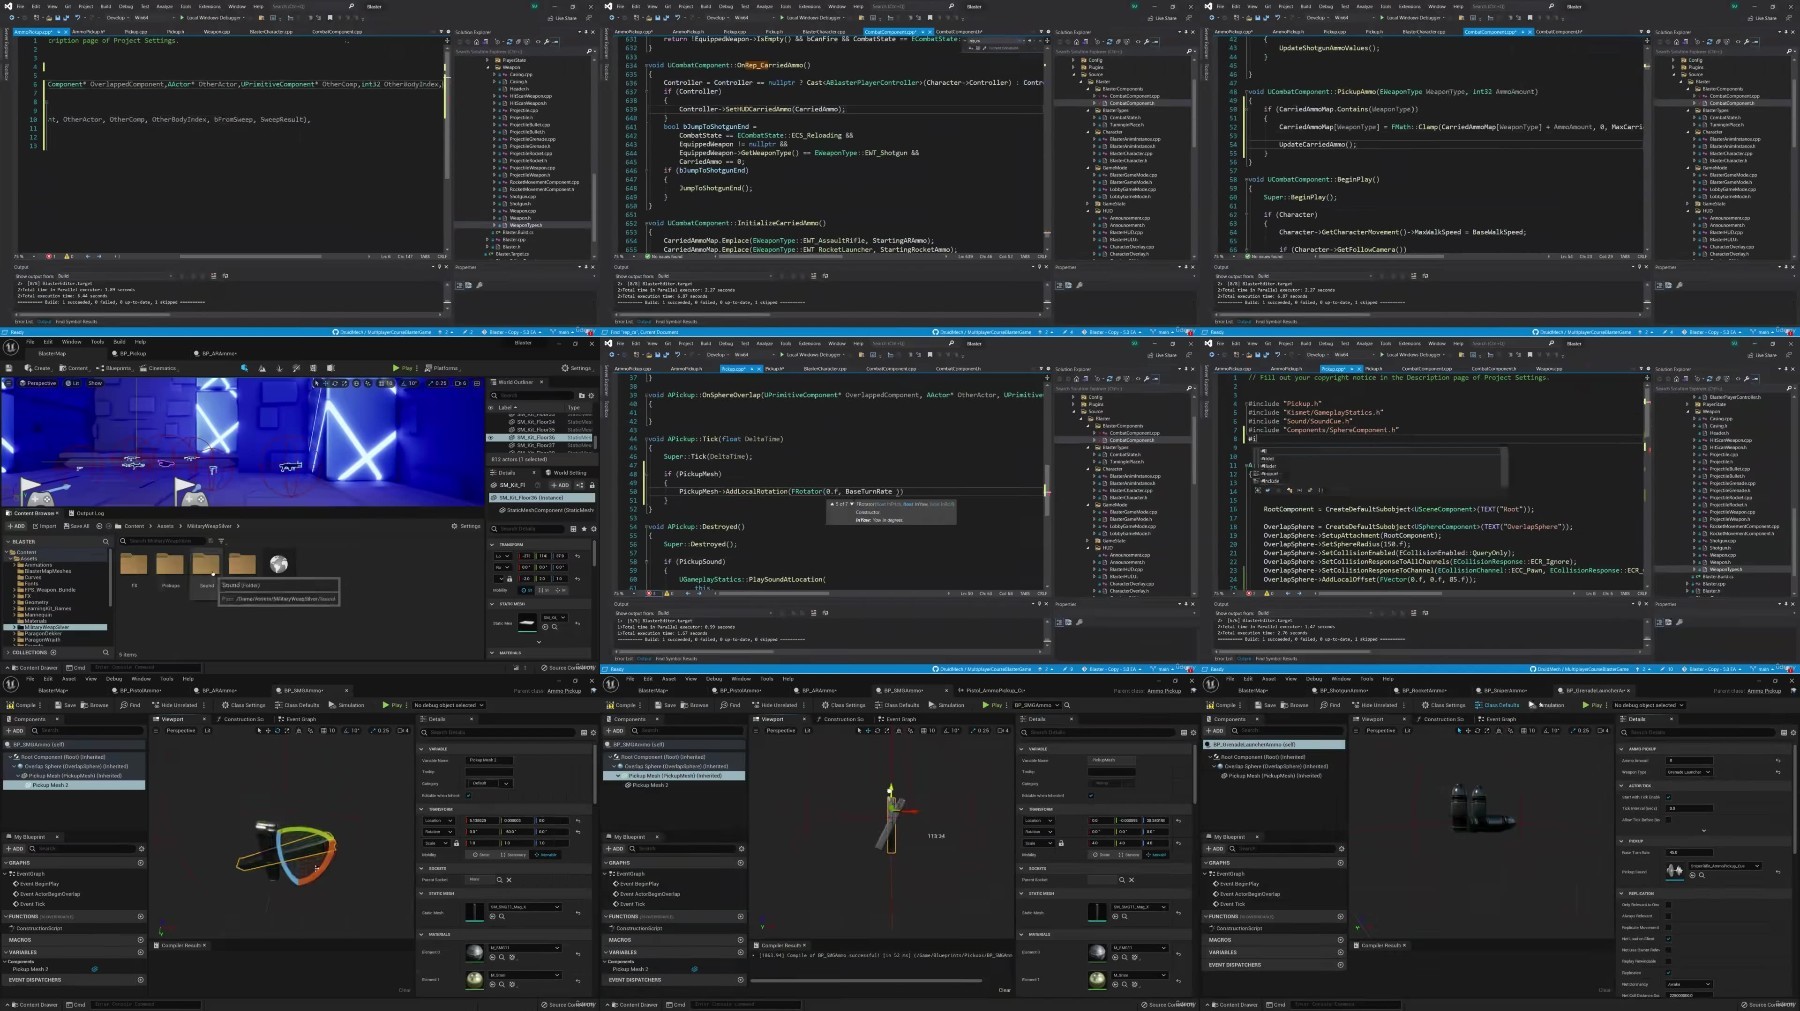Toggle Only Relevant to Owner checkbox
The image size is (1800, 1011).
click(1668, 904)
